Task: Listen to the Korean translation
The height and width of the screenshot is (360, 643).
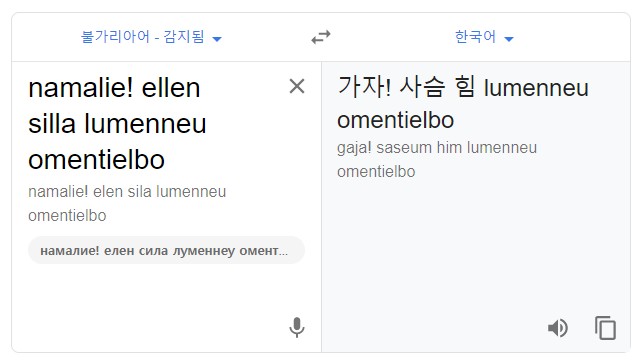Action: point(558,328)
